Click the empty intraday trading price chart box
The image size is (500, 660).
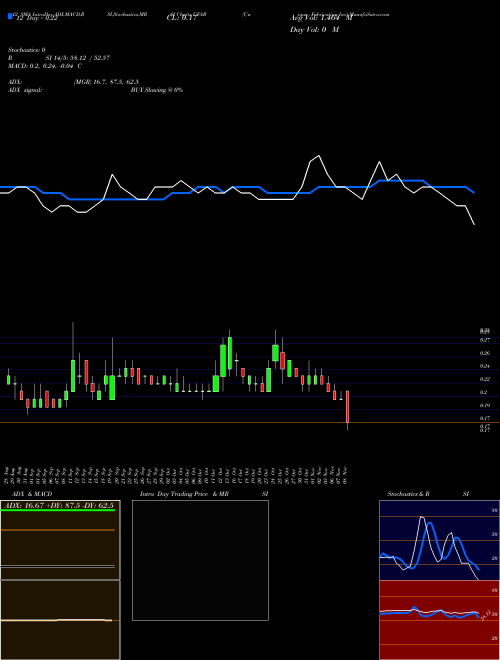point(200,560)
